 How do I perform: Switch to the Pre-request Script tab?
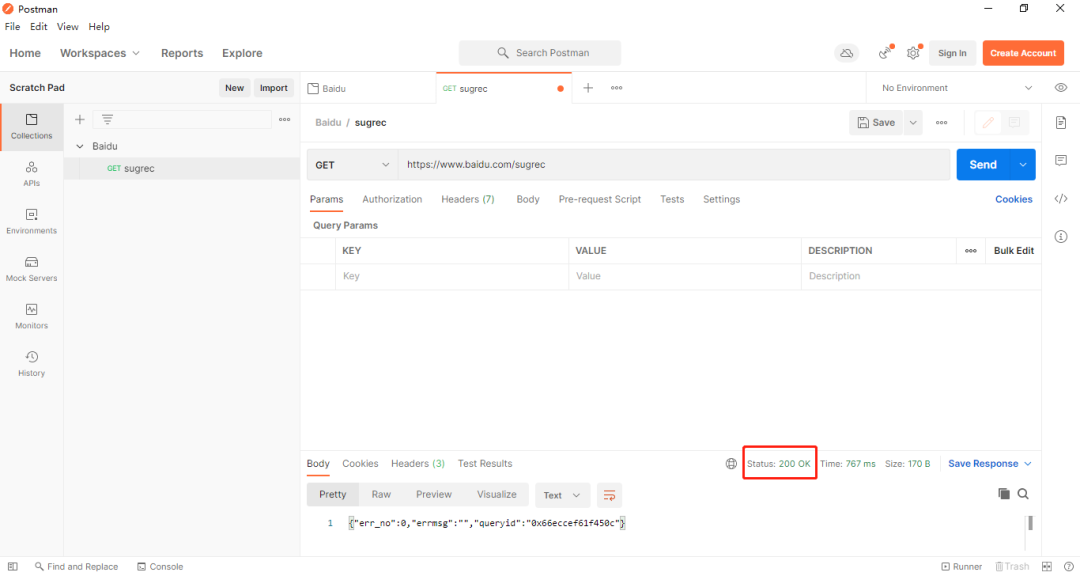coord(600,199)
